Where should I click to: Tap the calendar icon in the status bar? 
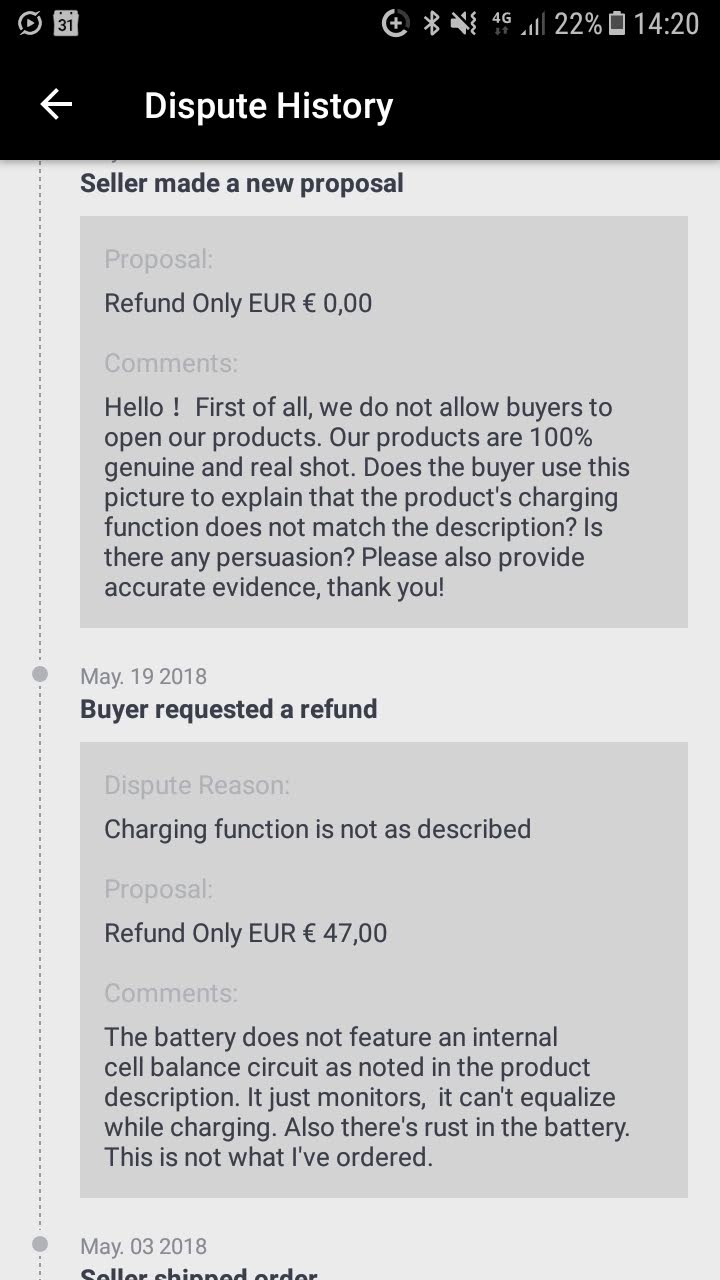pos(66,23)
